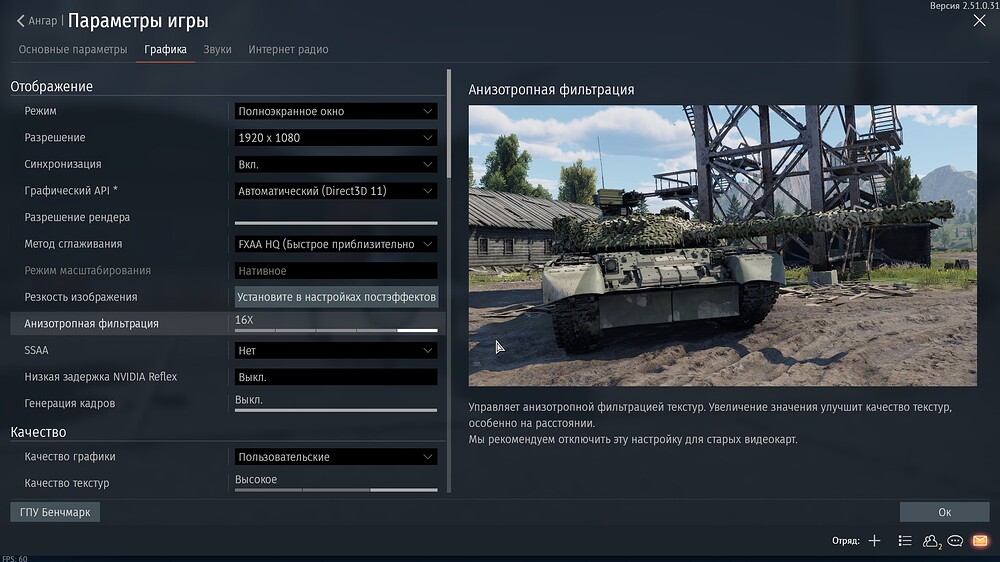Image resolution: width=1000 pixels, height=562 pixels.
Task: Adjust the Анизотропная фильтрация slider
Action: point(335,329)
